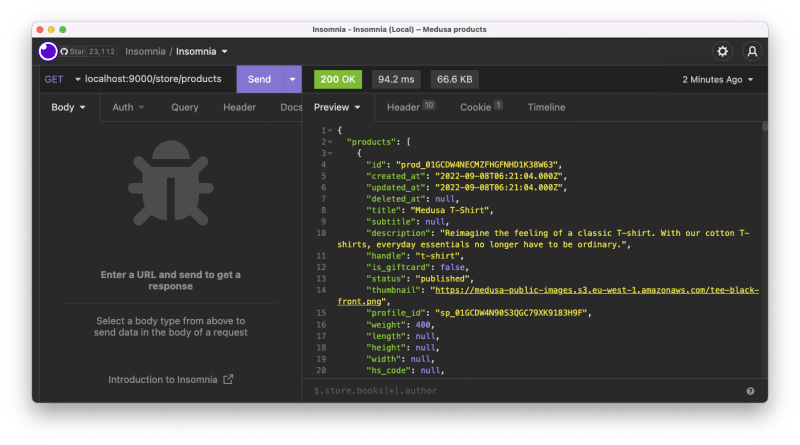Open GitHub Star counter badge
Image resolution: width=800 pixels, height=445 pixels.
(x=88, y=52)
